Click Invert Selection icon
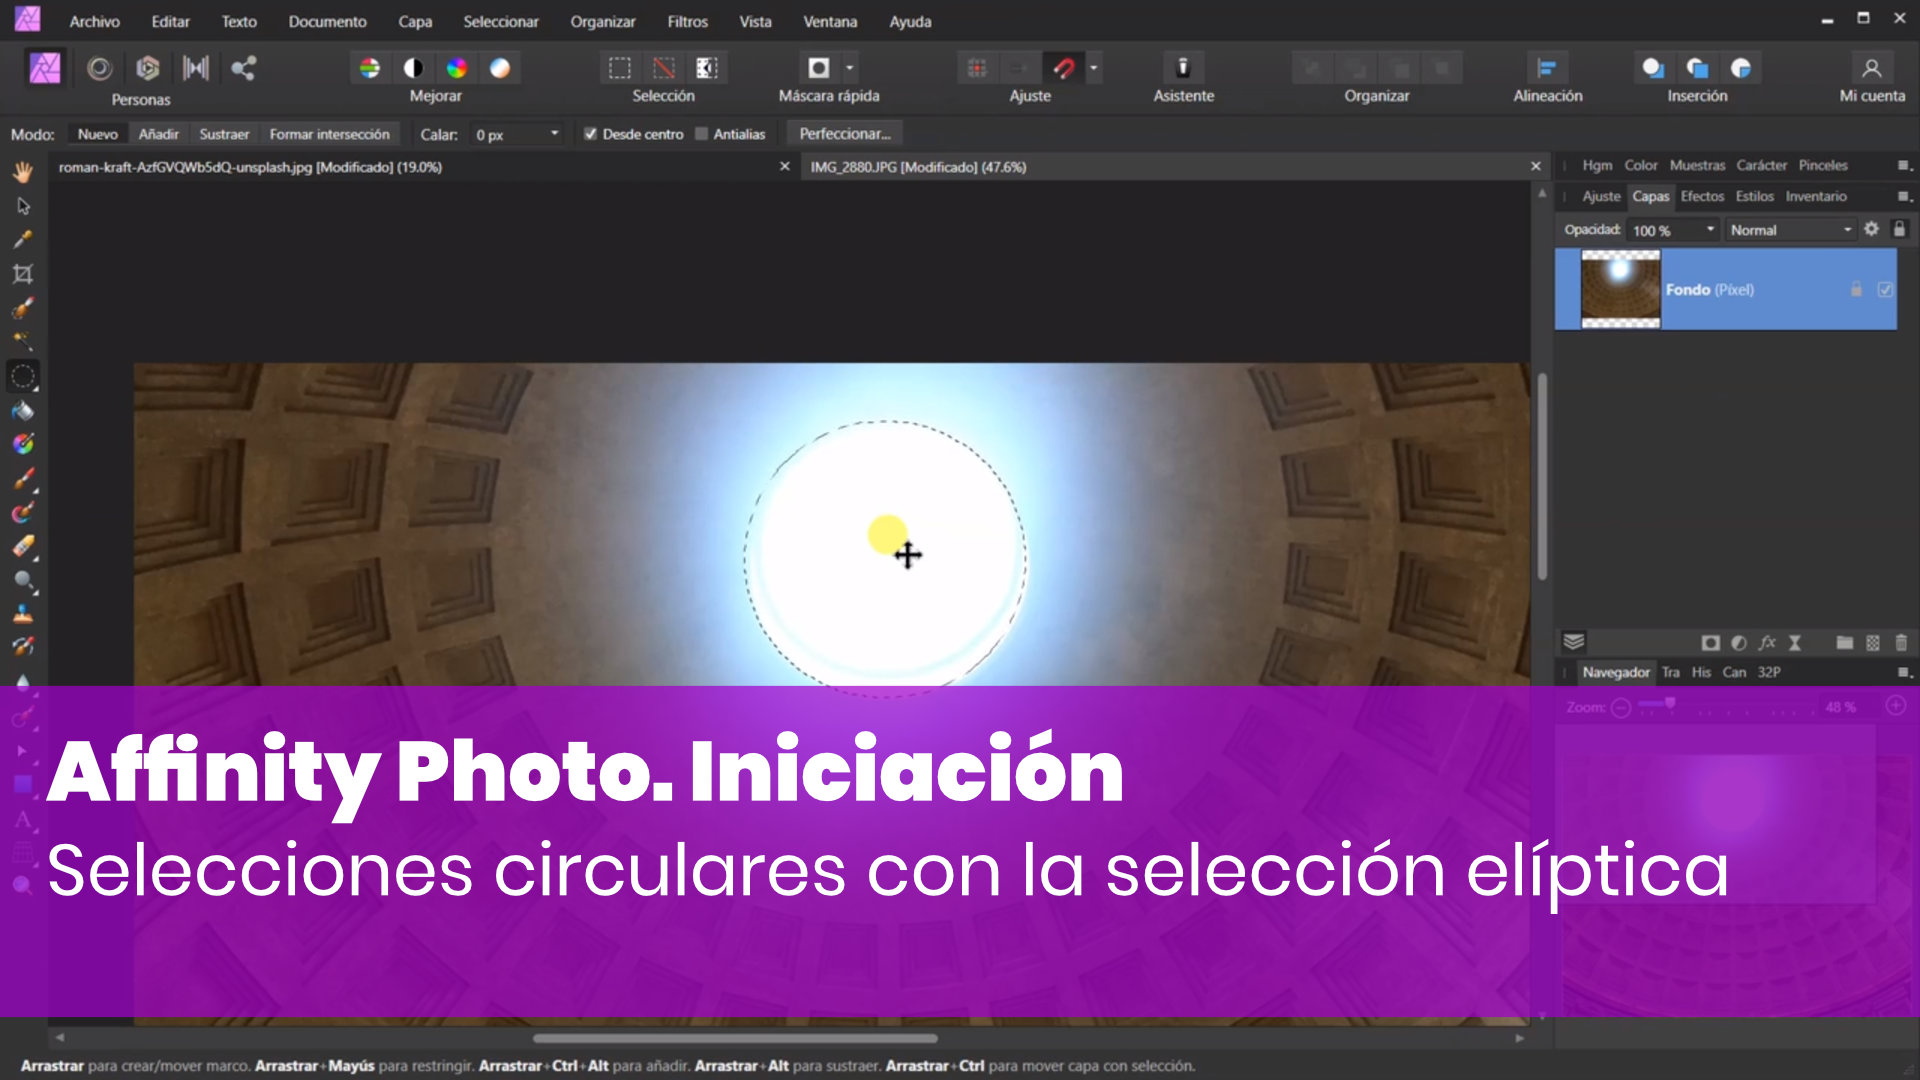1920x1080 pixels. point(707,68)
